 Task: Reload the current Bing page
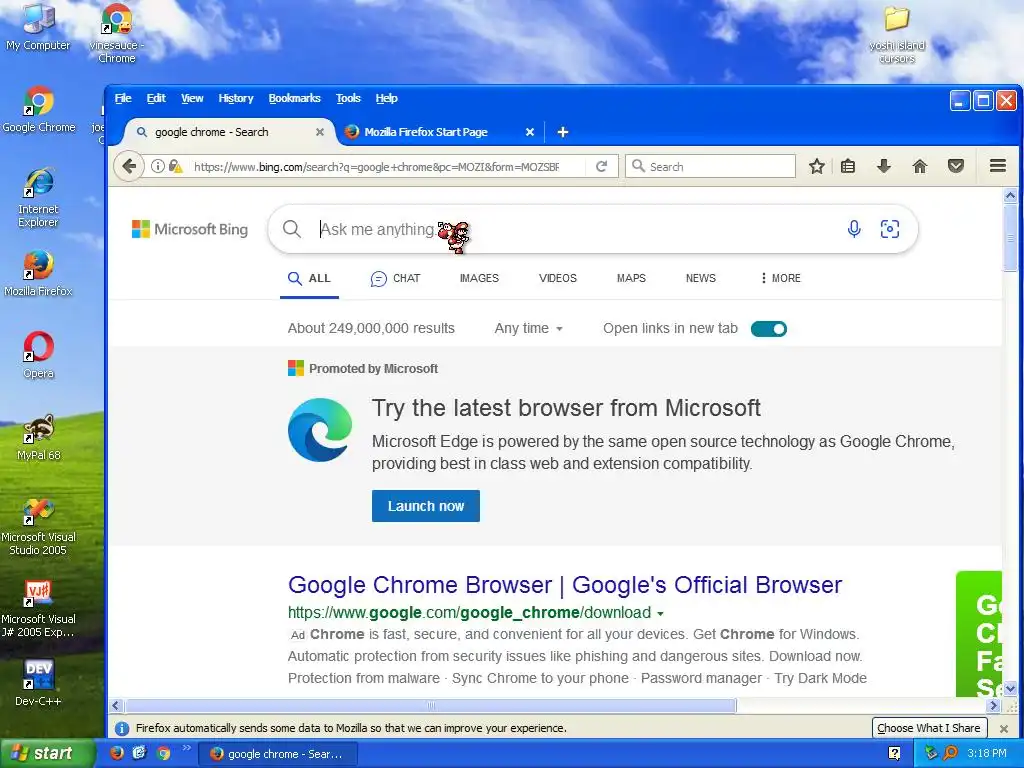pos(601,167)
